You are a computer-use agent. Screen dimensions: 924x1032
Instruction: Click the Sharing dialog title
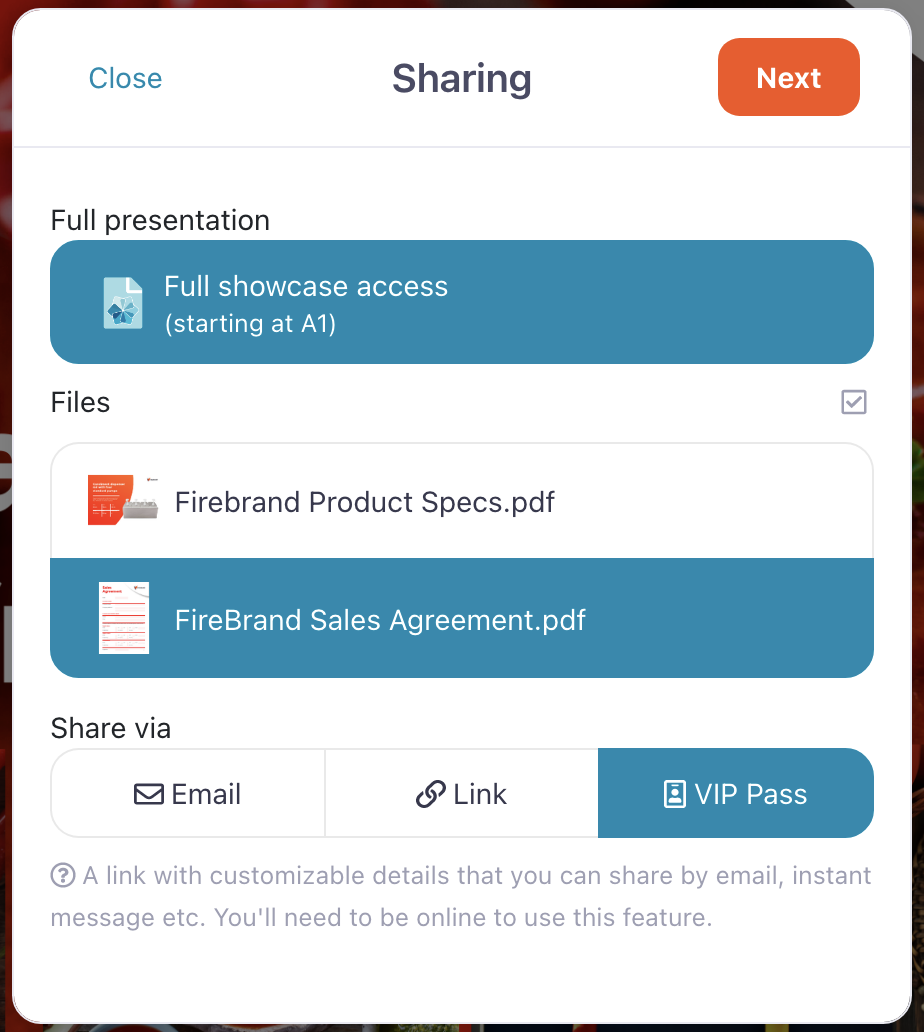[461, 78]
